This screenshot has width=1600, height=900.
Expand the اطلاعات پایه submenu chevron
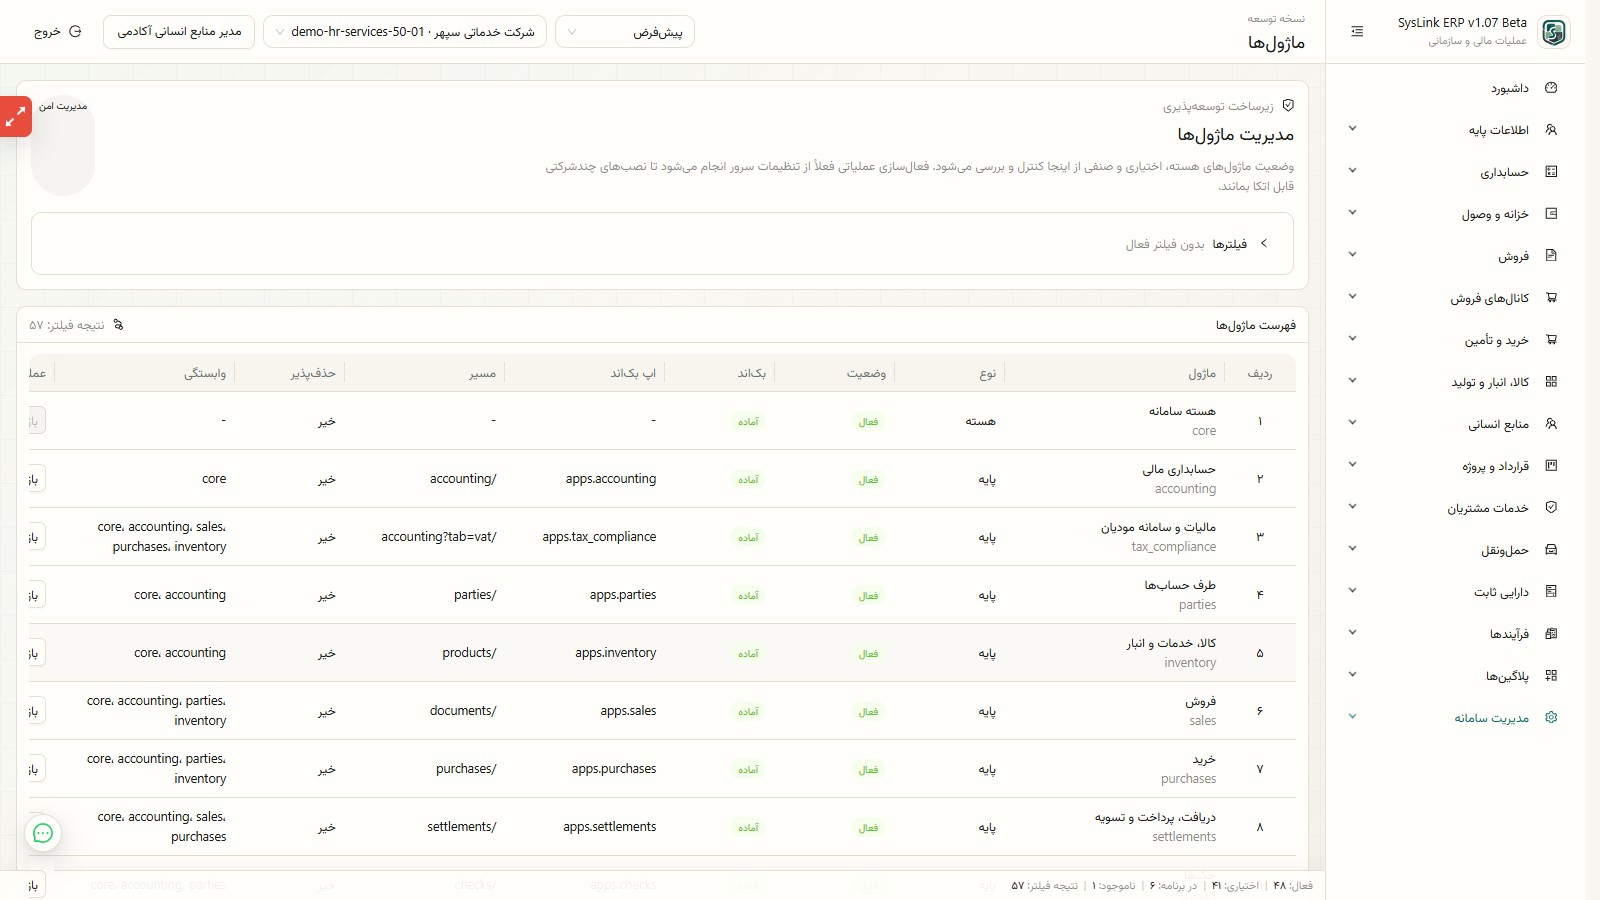pos(1352,129)
